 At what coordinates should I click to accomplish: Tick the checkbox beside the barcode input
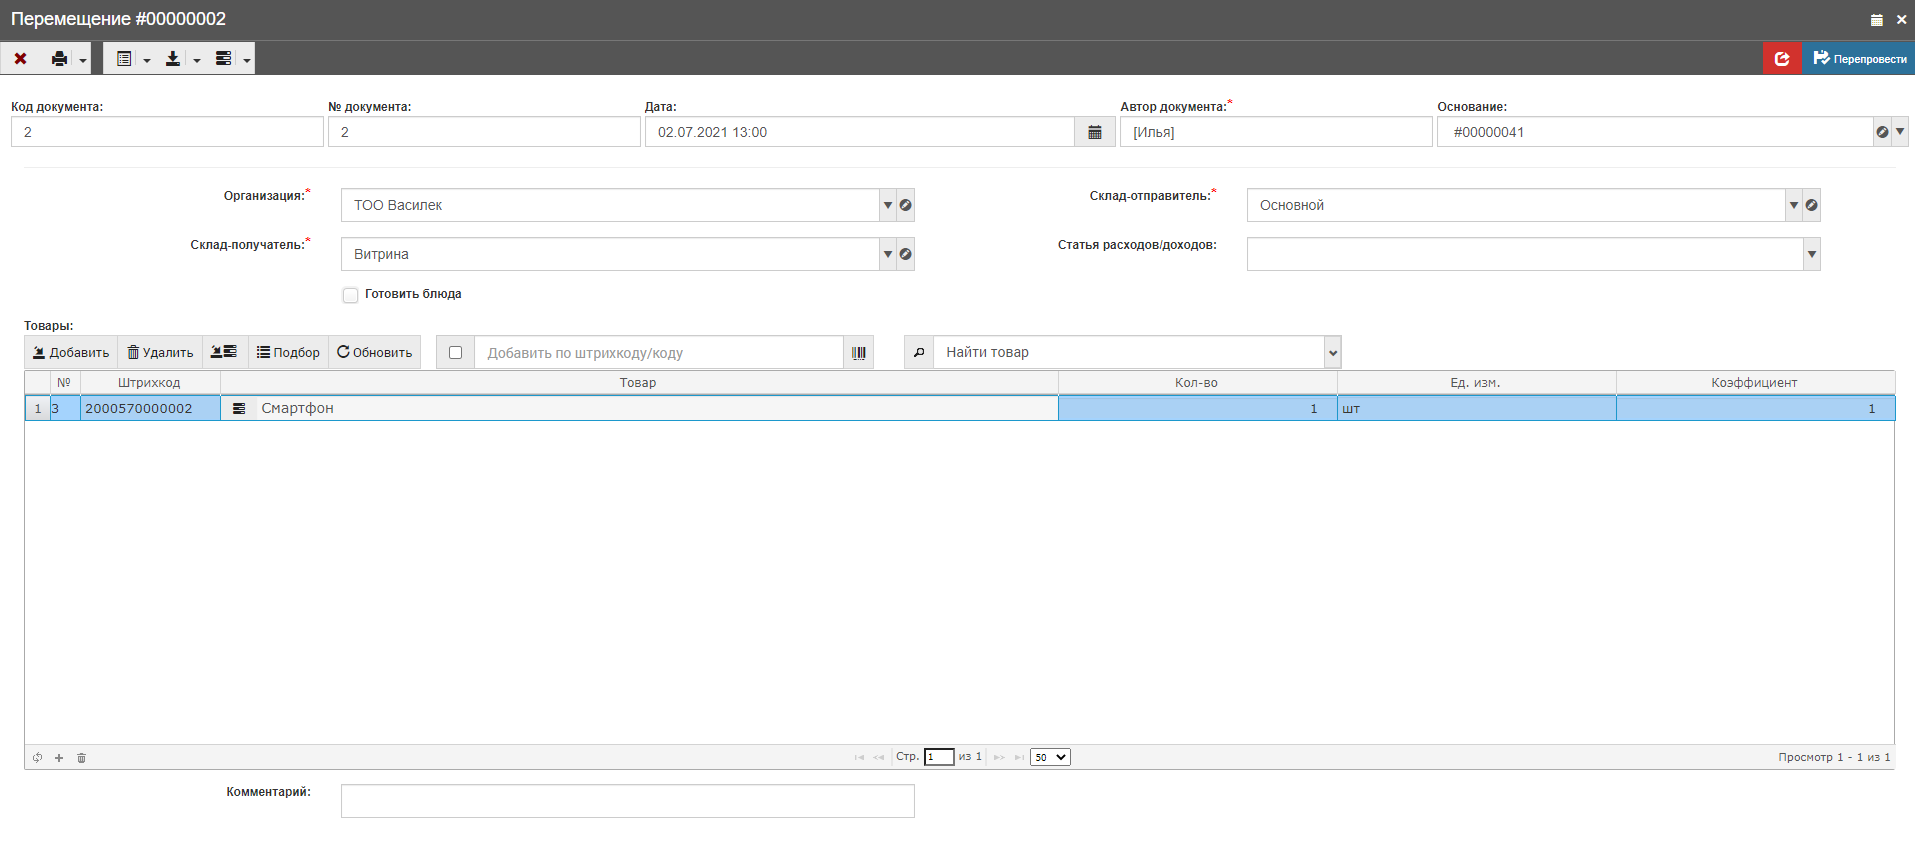click(456, 353)
